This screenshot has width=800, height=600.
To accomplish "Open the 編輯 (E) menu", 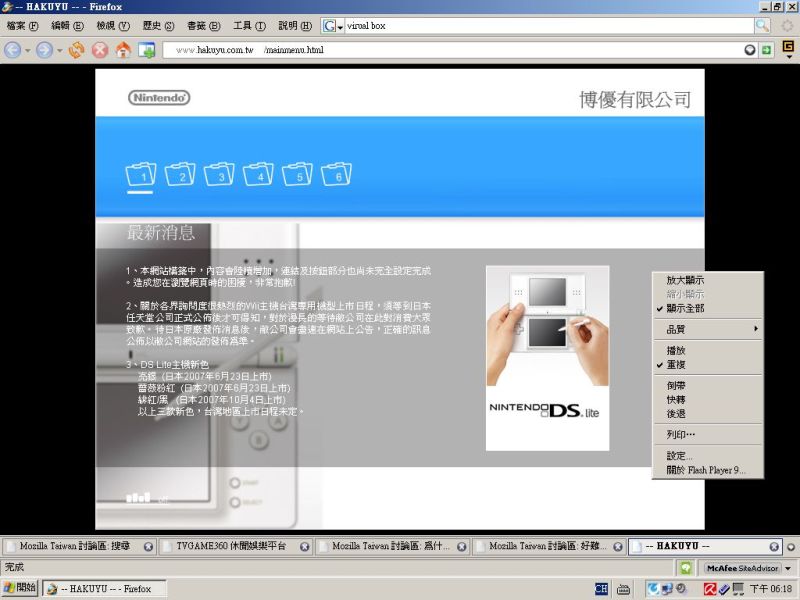I will pos(67,26).
